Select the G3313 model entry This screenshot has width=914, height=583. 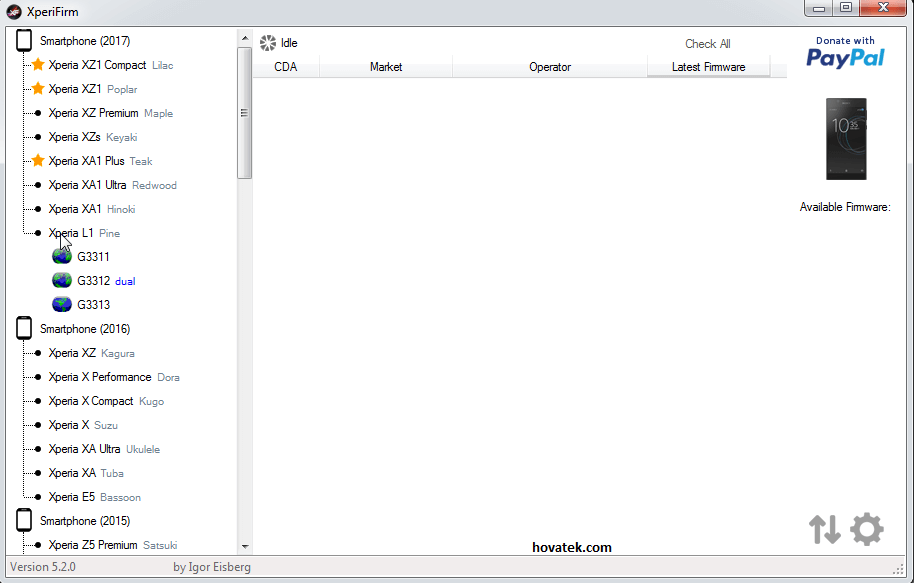click(93, 304)
